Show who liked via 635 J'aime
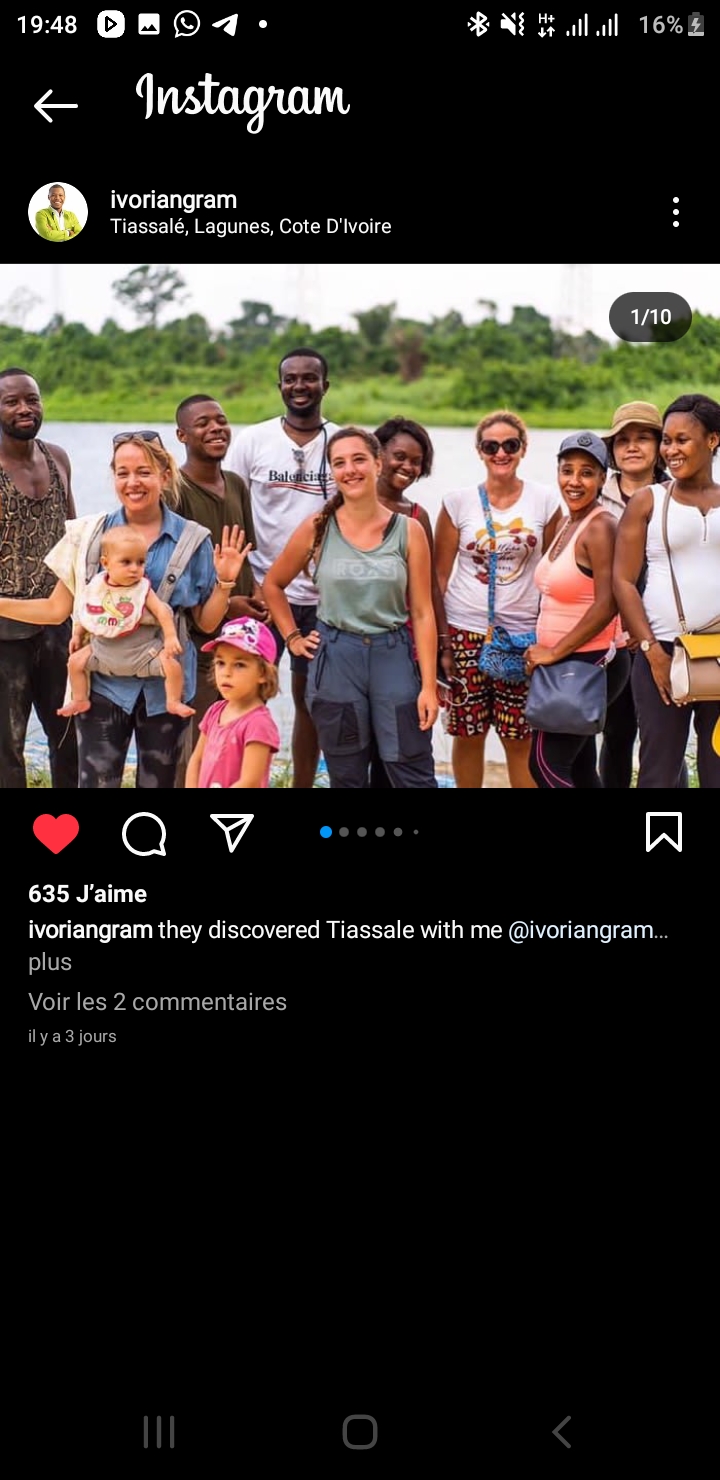 point(87,894)
